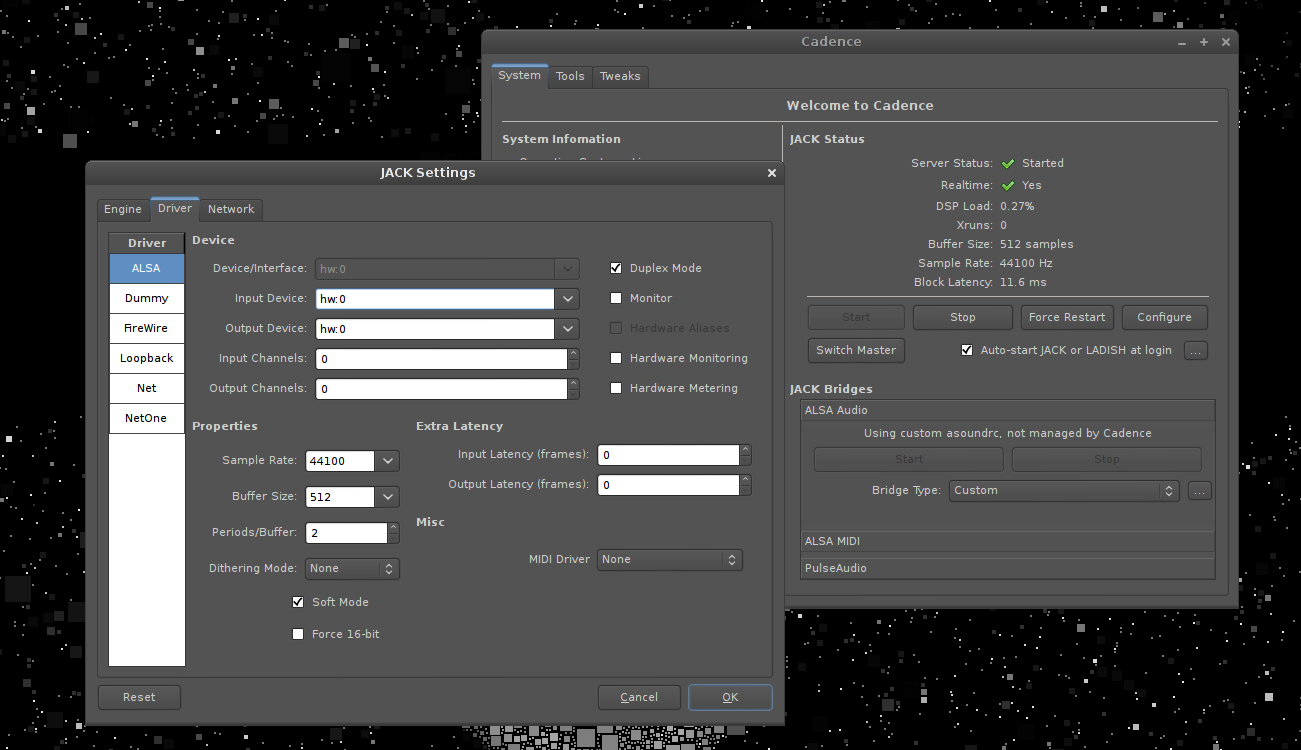Viewport: 1301px width, 750px height.
Task: Disable the Duplex Mode checkbox
Action: pos(617,268)
